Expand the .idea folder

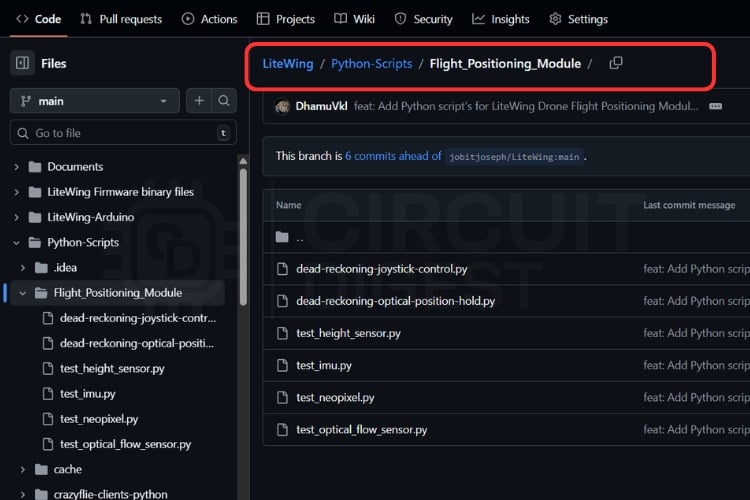(x=23, y=268)
